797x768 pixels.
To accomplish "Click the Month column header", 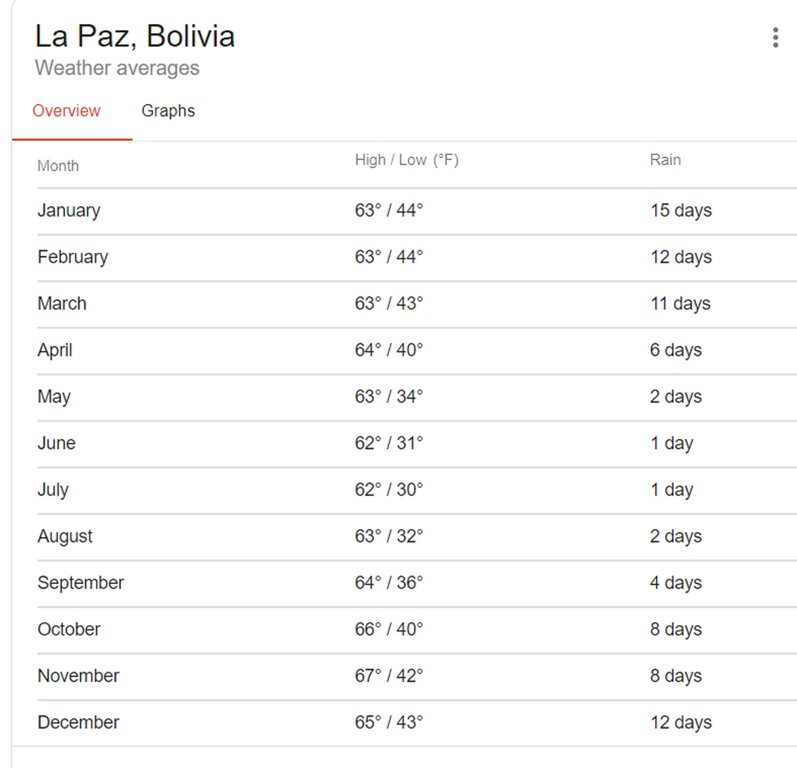I will point(58,166).
